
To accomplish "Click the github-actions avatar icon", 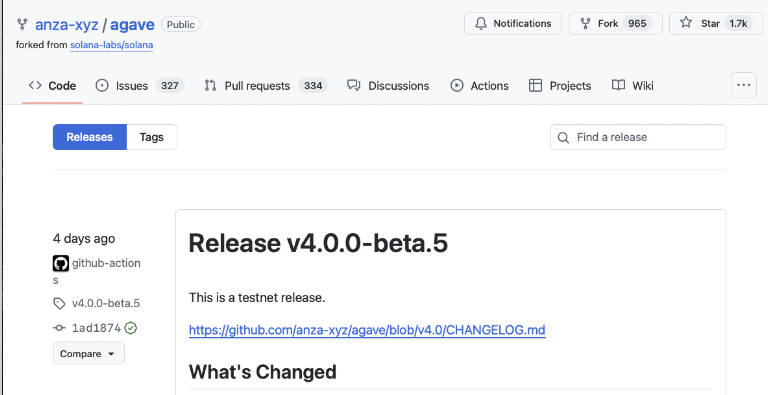I will pos(61,264).
